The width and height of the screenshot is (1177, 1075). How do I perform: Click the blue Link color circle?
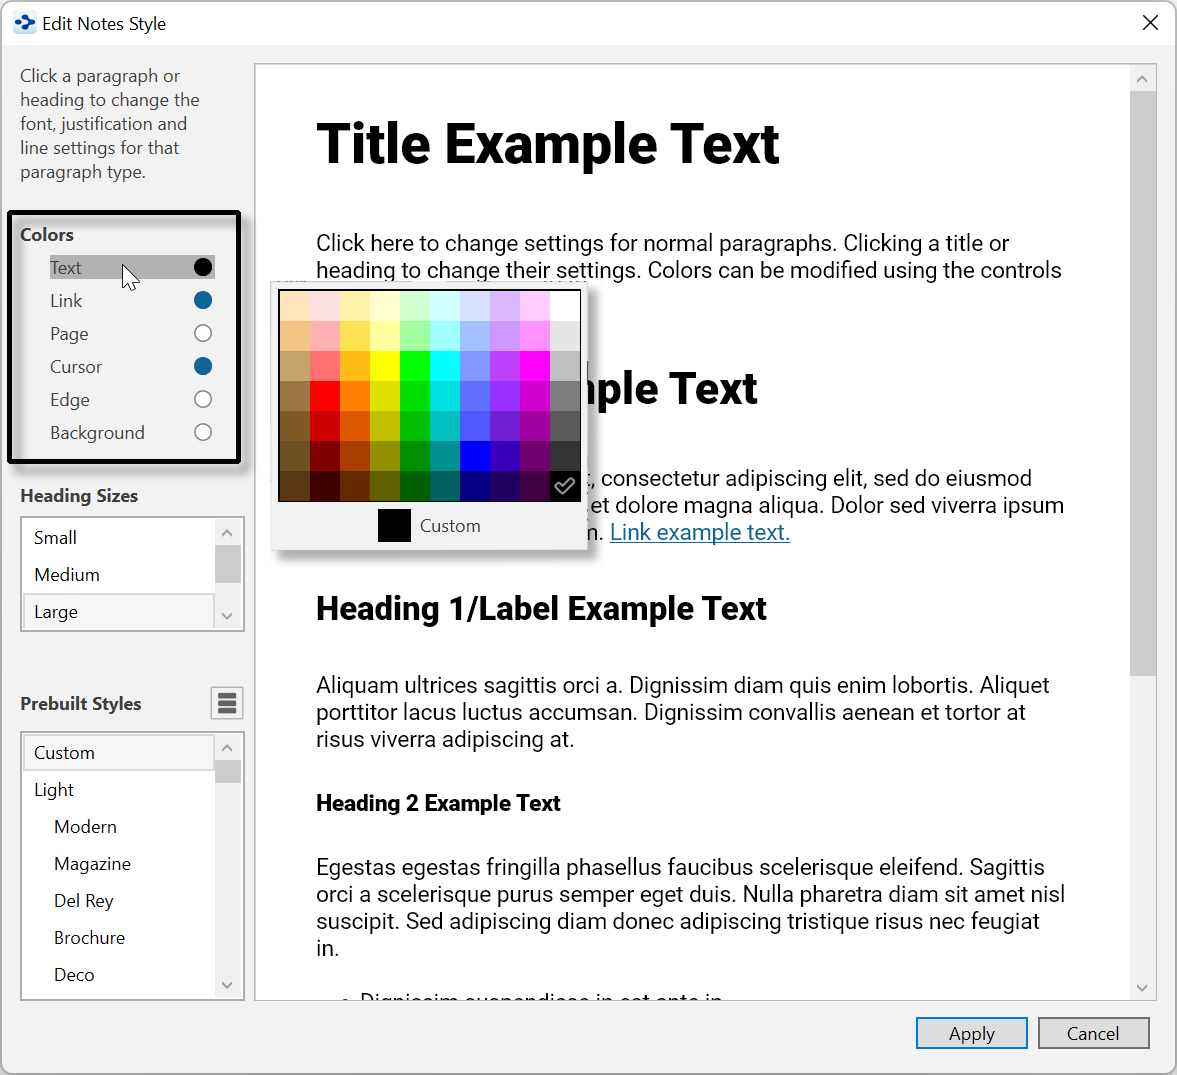point(203,300)
